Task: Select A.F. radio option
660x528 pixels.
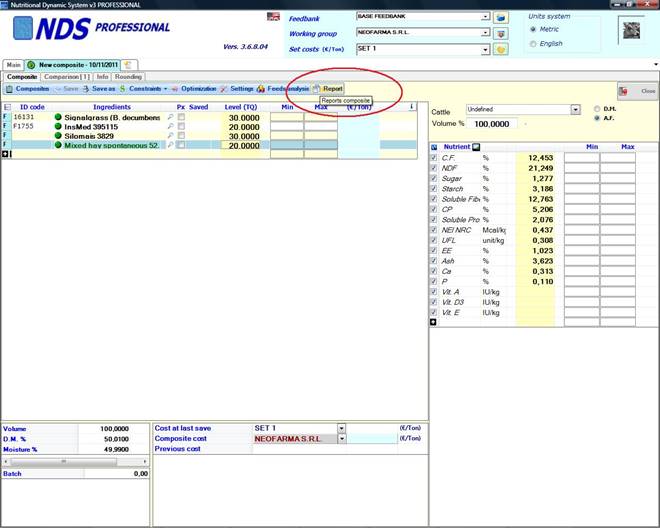Action: [597, 118]
